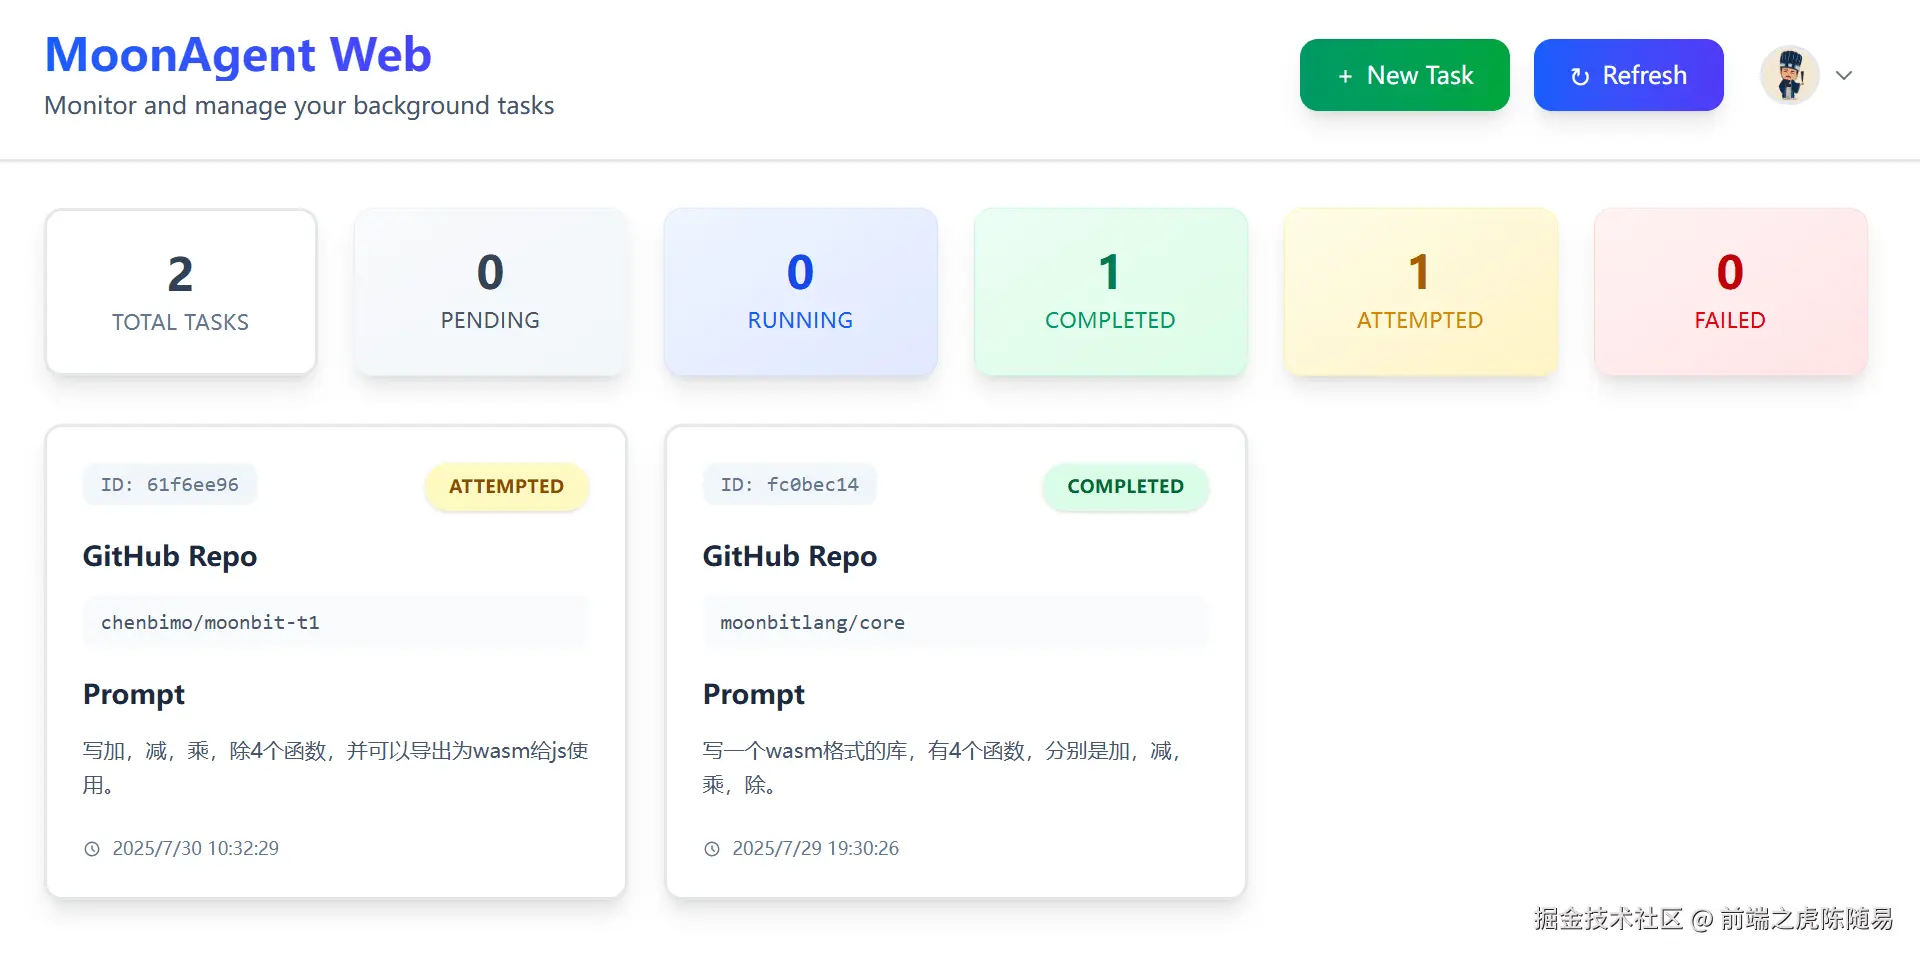The width and height of the screenshot is (1920, 958).
Task: Click the chenbimo/moonbit-t1 repo field
Action: 335,622
